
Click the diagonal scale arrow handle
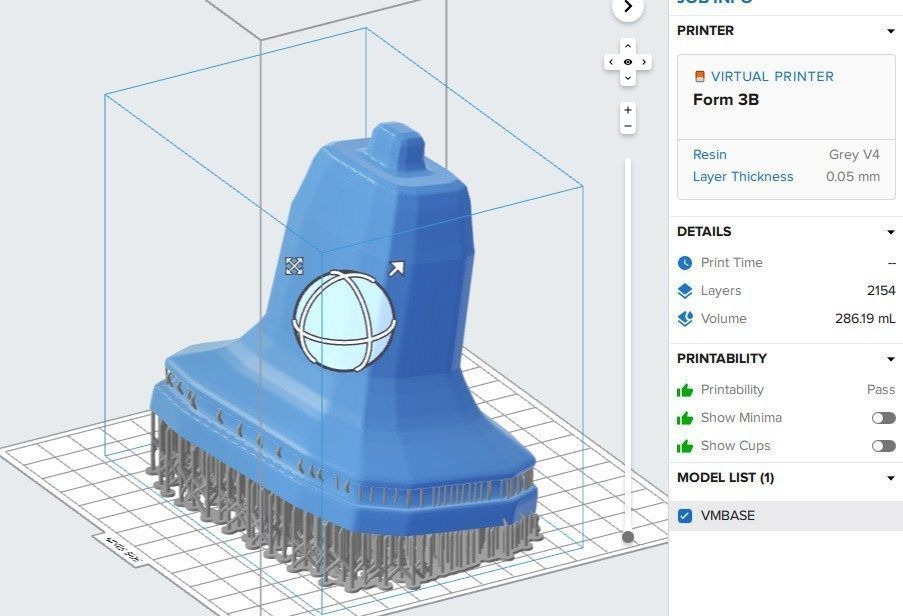coord(396,268)
